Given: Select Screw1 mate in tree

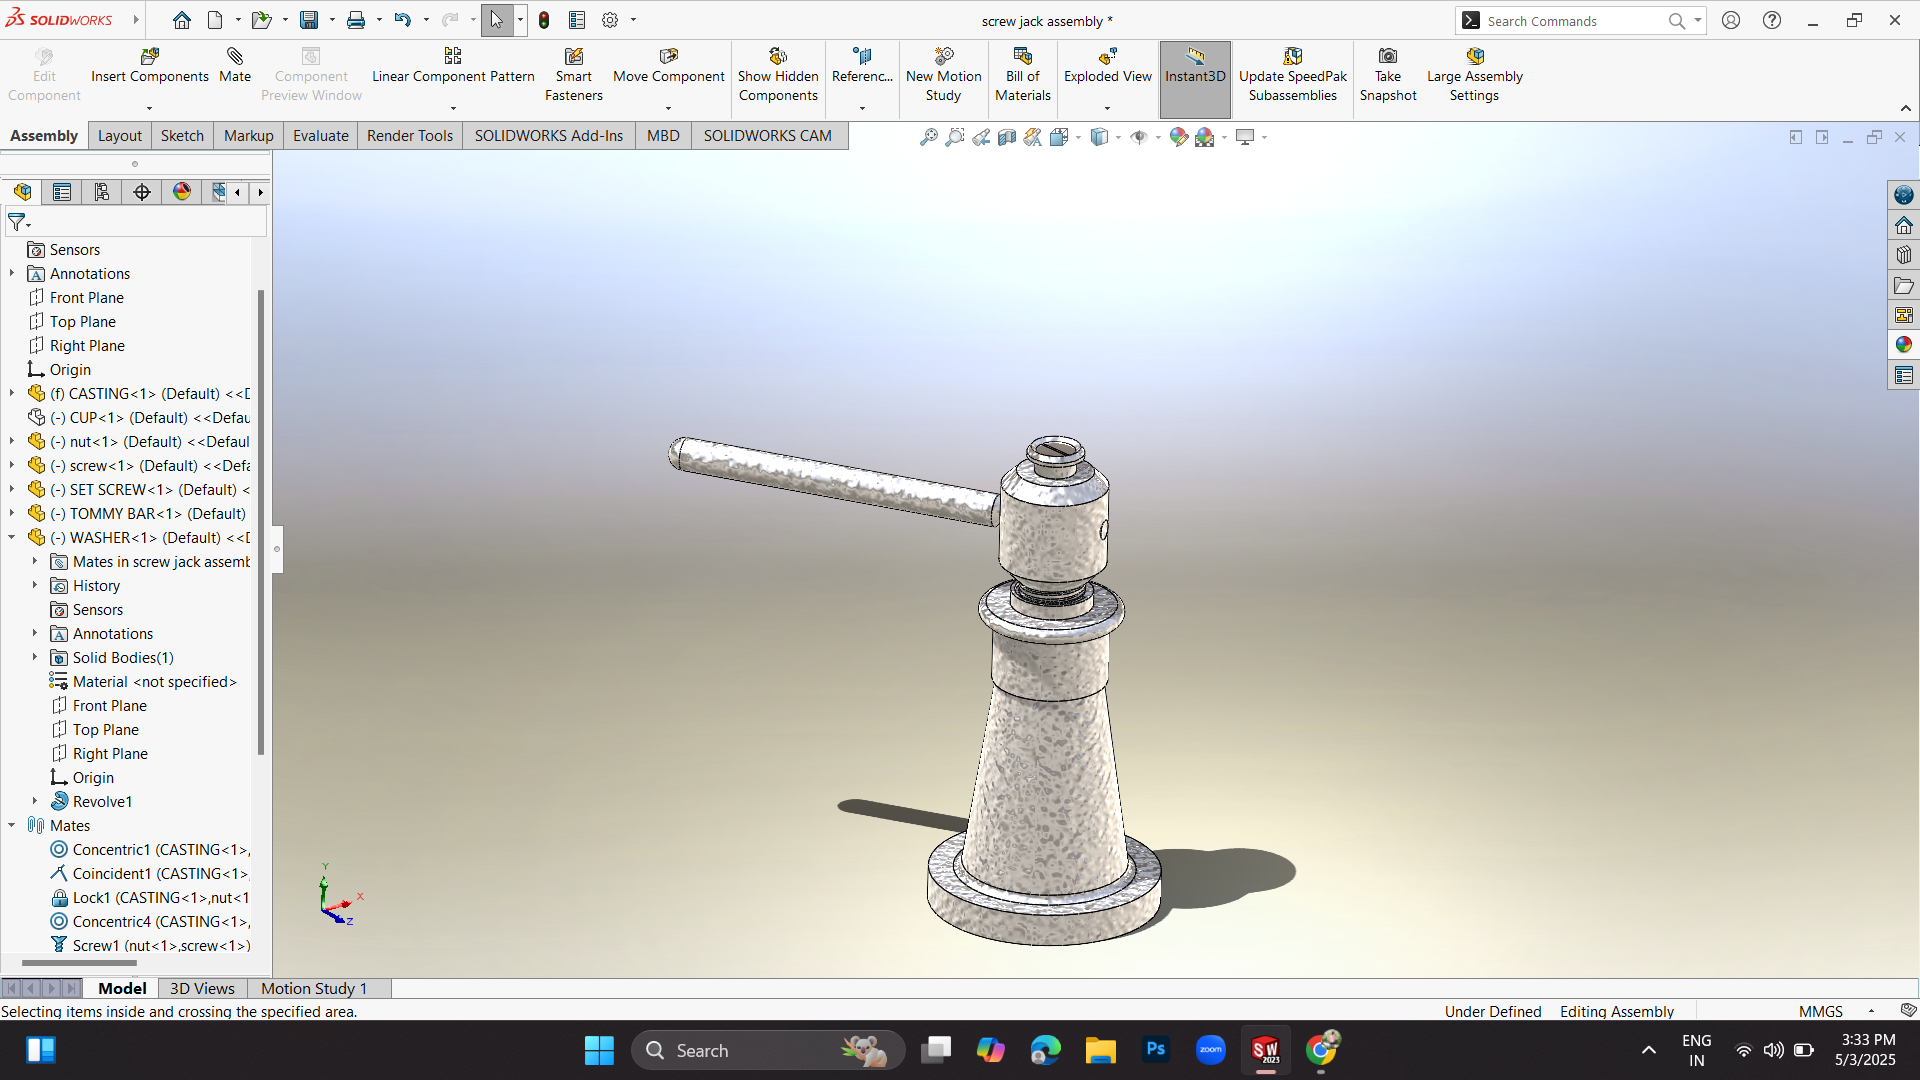Looking at the screenshot, I should tap(150, 945).
